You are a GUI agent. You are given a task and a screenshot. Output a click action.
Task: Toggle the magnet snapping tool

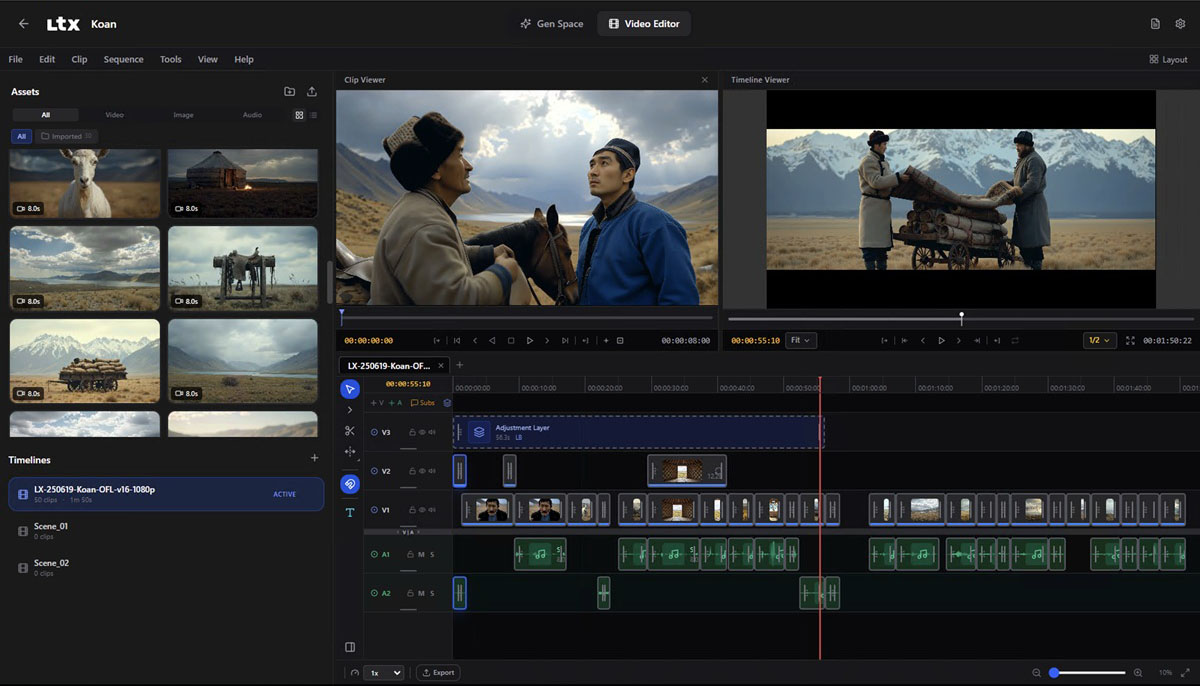click(x=349, y=484)
